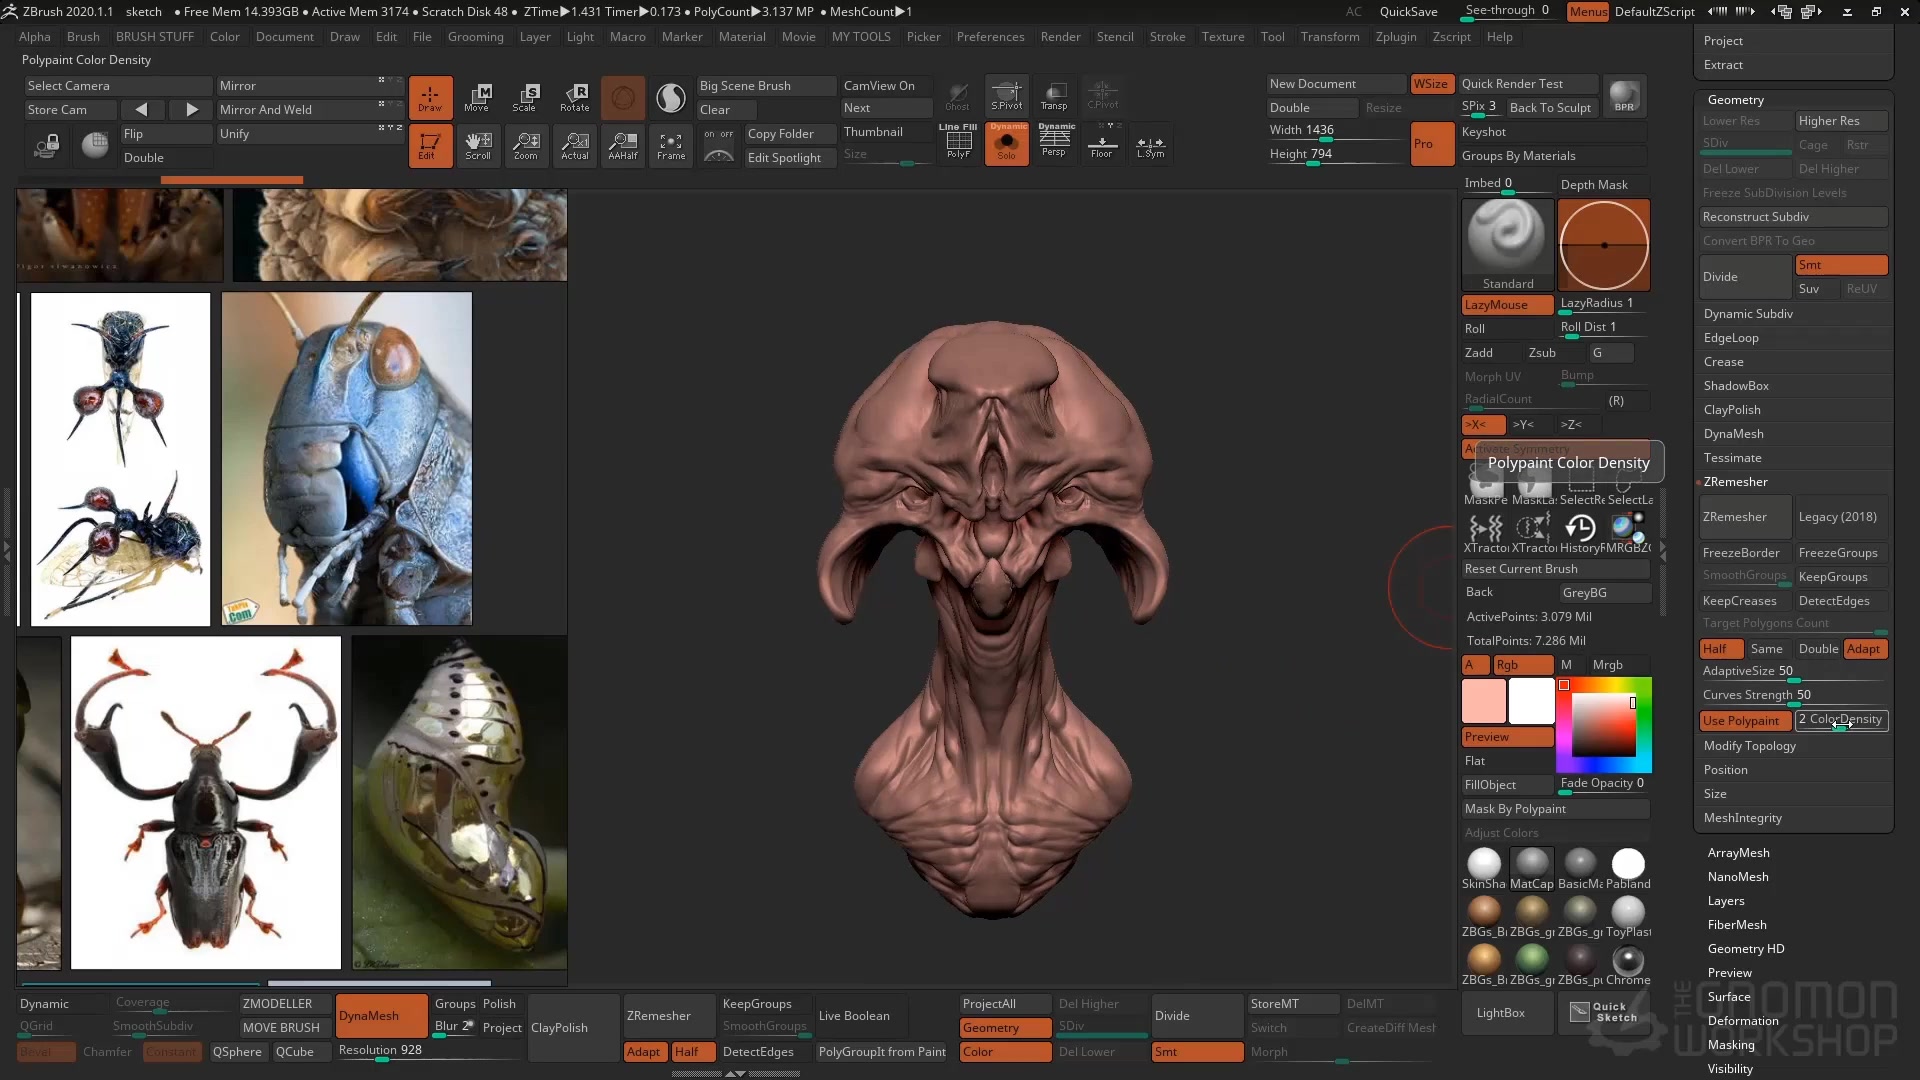Open the Zplugin menu
The image size is (1920, 1080).
point(1396,36)
